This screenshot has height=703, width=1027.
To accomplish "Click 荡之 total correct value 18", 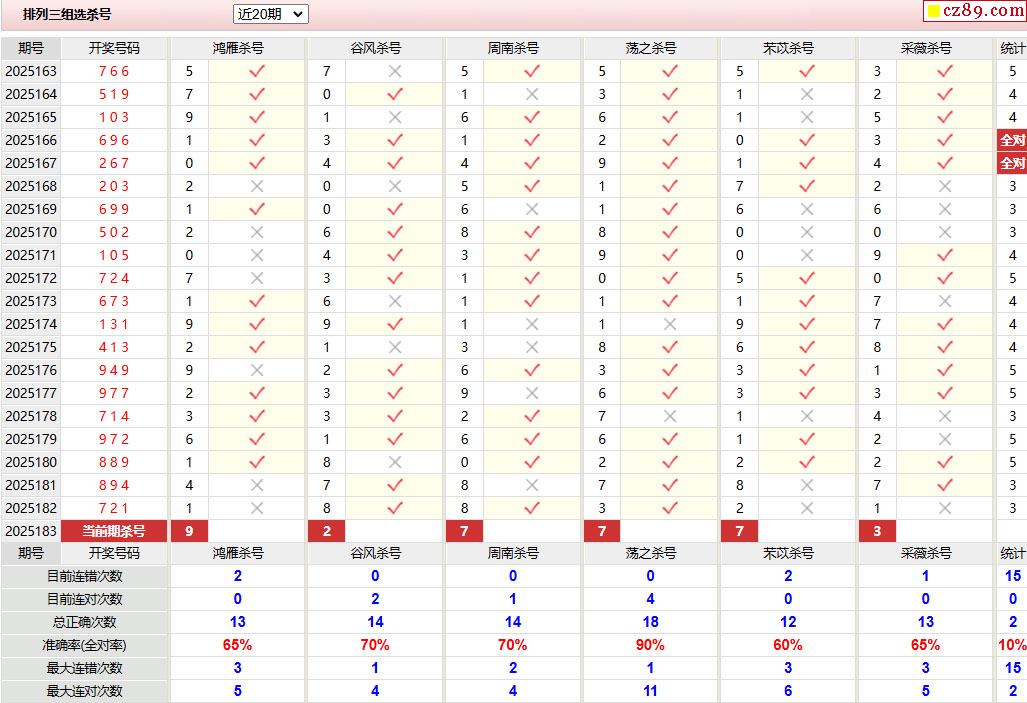I will [x=650, y=622].
